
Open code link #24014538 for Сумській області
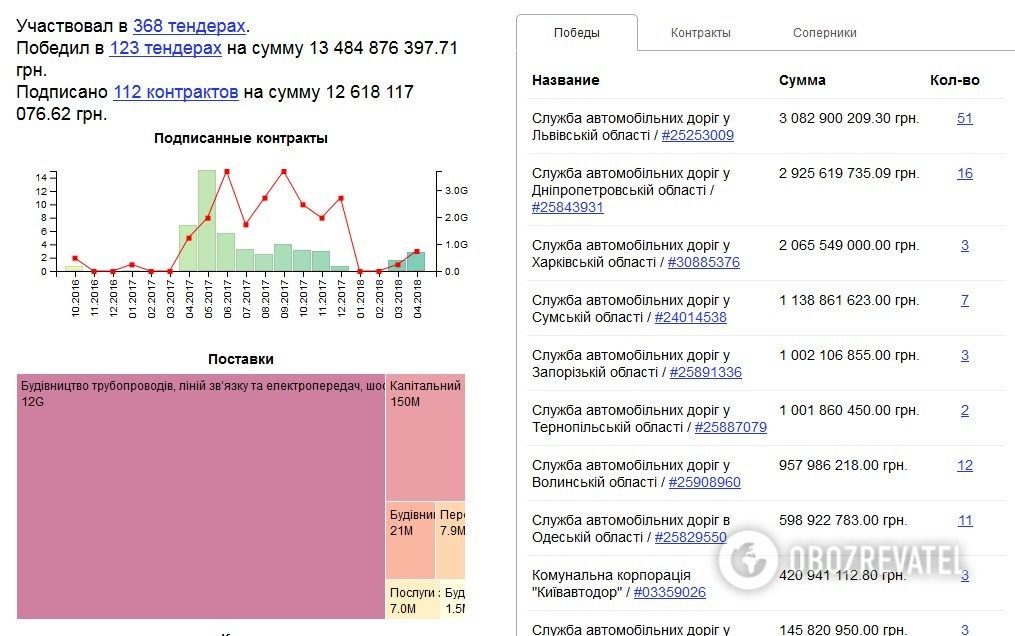pos(690,317)
